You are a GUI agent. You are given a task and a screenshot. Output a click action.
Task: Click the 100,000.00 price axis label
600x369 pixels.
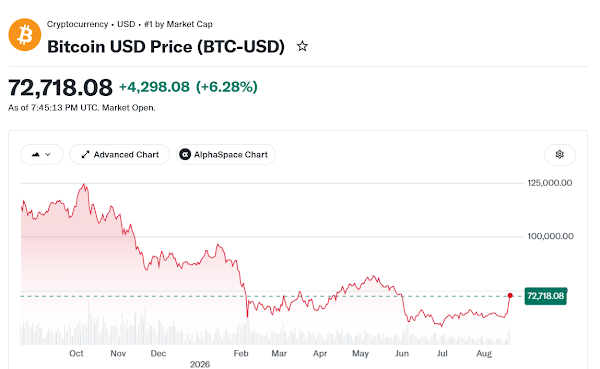coord(550,236)
